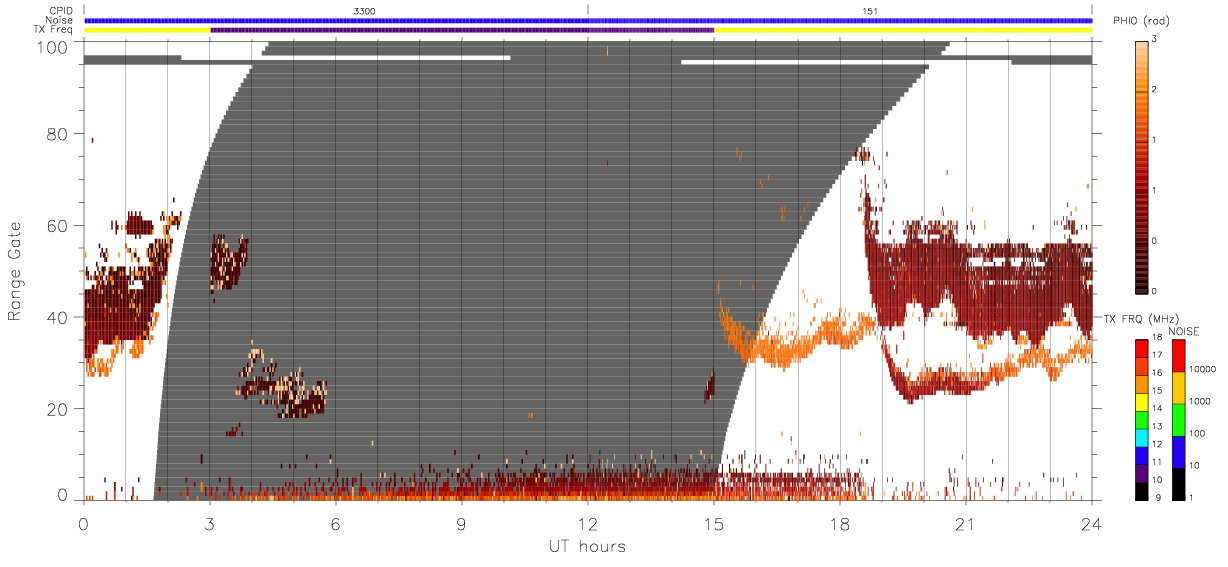The image size is (1228, 567).
Task: Click the 24 tick on UT hours axis
Action: tap(1091, 523)
